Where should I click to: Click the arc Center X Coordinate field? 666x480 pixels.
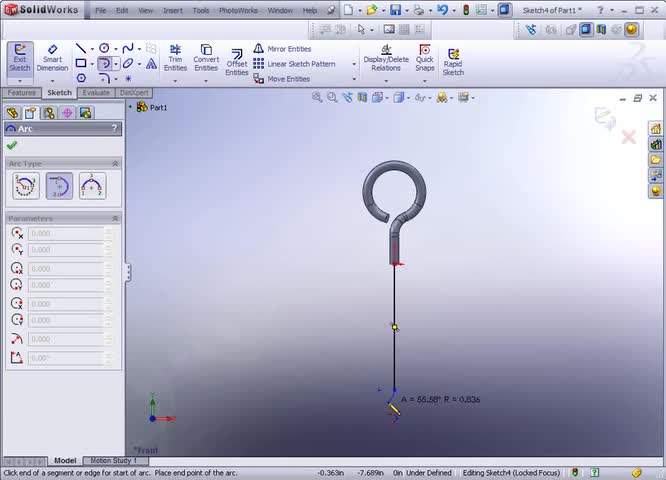coord(66,234)
